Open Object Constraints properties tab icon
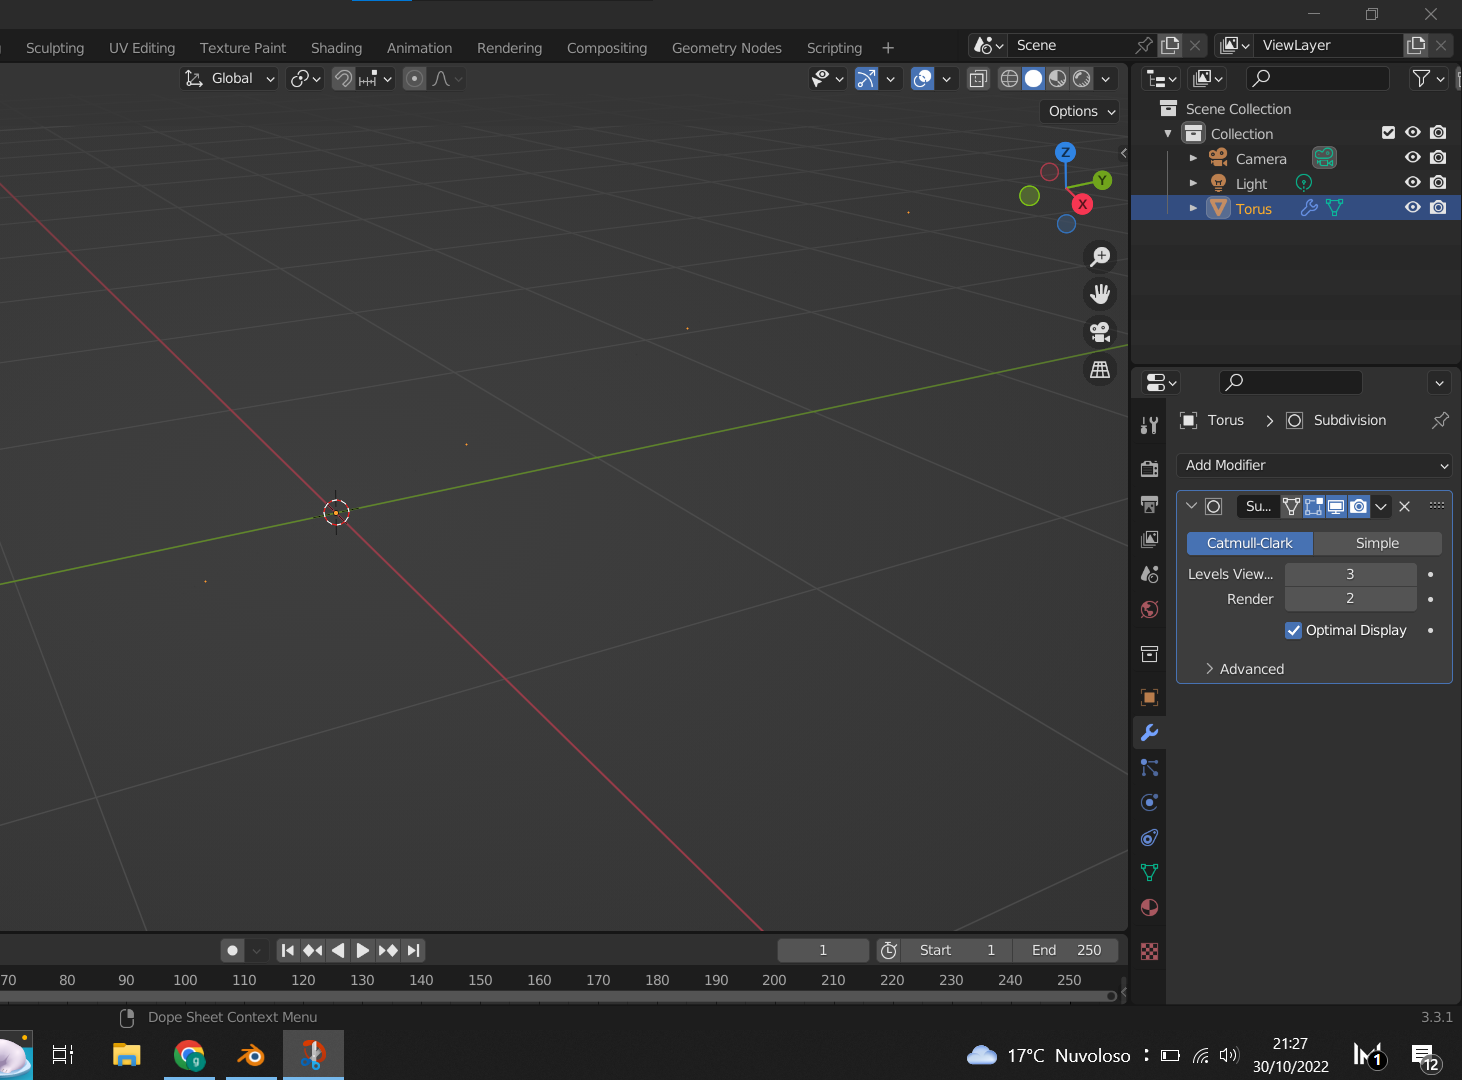The height and width of the screenshot is (1080, 1462). click(x=1150, y=838)
